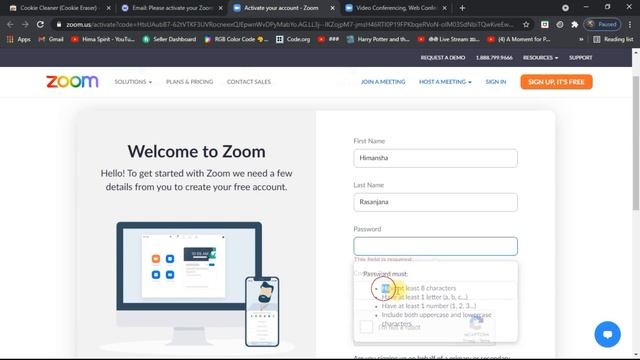The image size is (640, 360).
Task: Reload the Zoom activation page
Action: pos(40,24)
